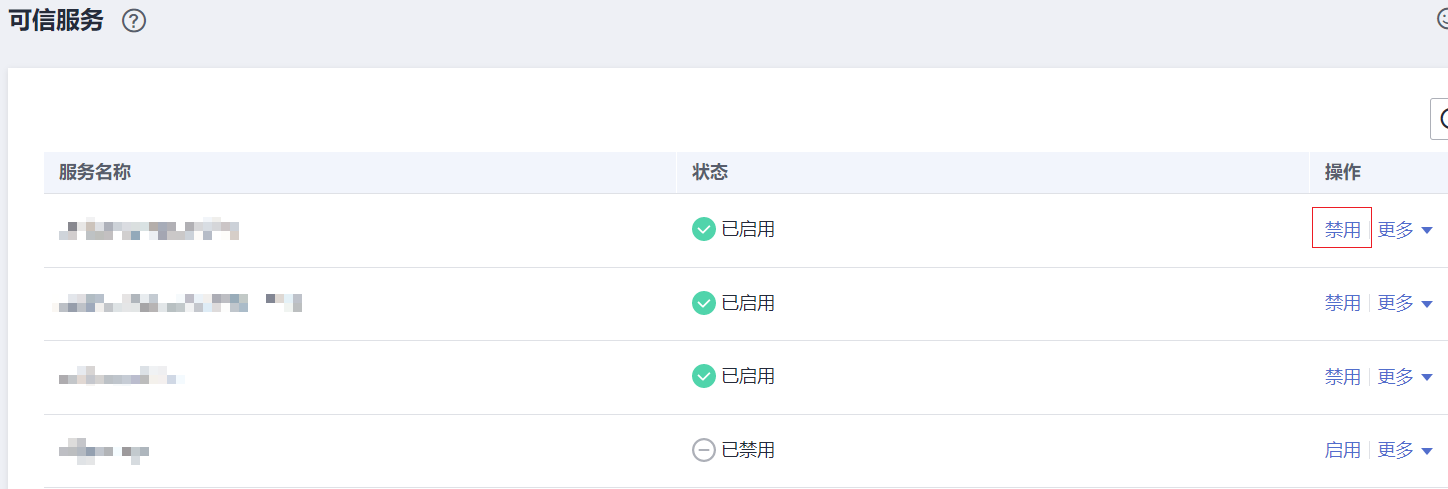Select the service name in the 已禁用 row
This screenshot has height=489, width=1448.
pos(104,451)
